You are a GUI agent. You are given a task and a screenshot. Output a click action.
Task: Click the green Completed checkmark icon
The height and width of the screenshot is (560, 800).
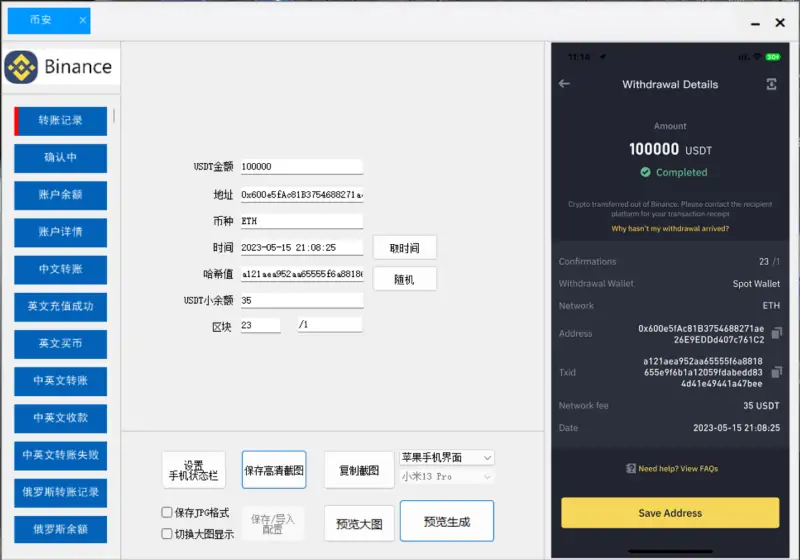(646, 172)
